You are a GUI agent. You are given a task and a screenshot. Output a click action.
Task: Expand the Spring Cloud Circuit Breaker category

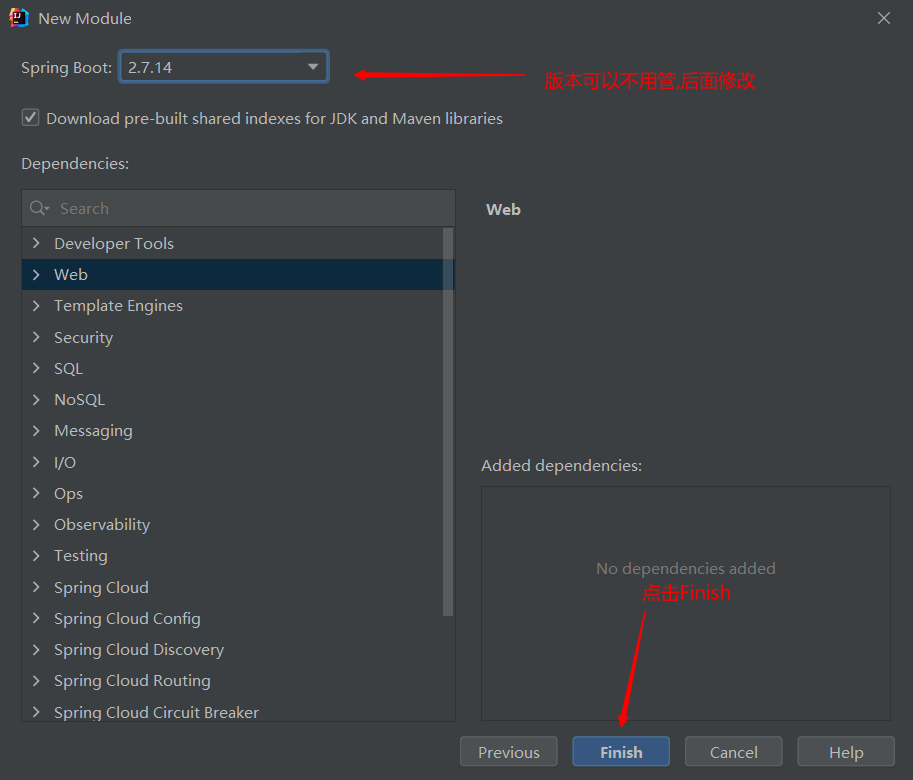point(36,712)
